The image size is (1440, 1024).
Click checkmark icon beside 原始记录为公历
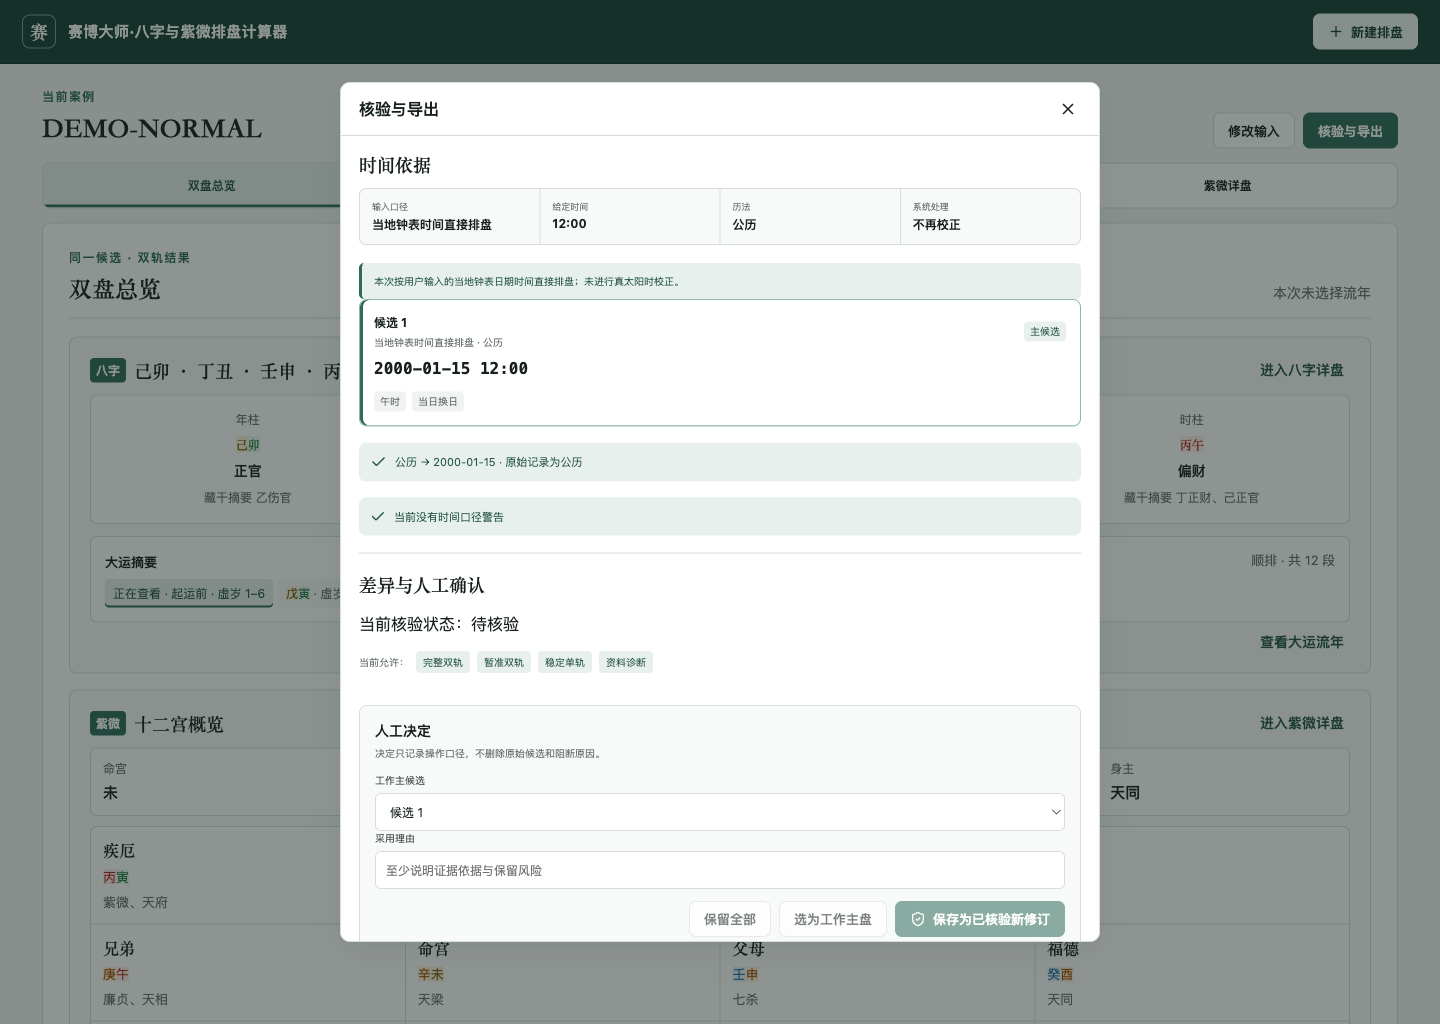378,462
